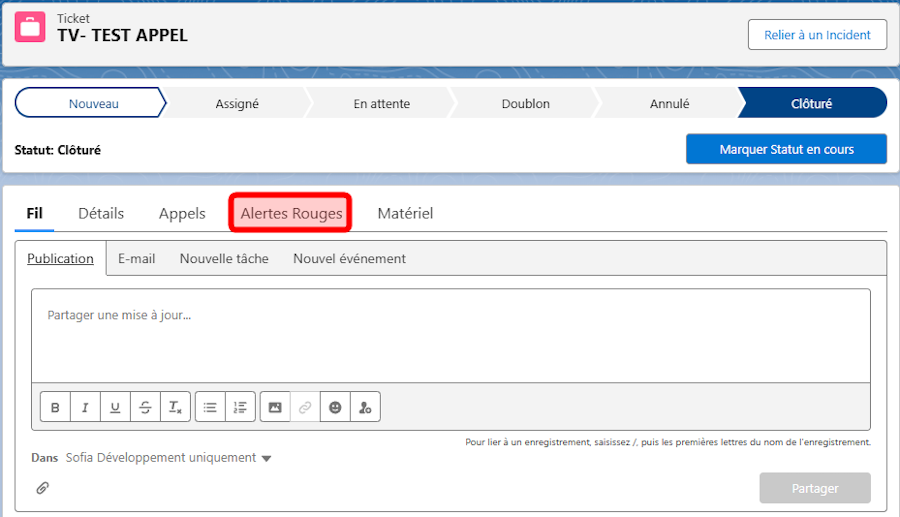Click the pink Ticket briefcase icon

pyautogui.click(x=30, y=27)
